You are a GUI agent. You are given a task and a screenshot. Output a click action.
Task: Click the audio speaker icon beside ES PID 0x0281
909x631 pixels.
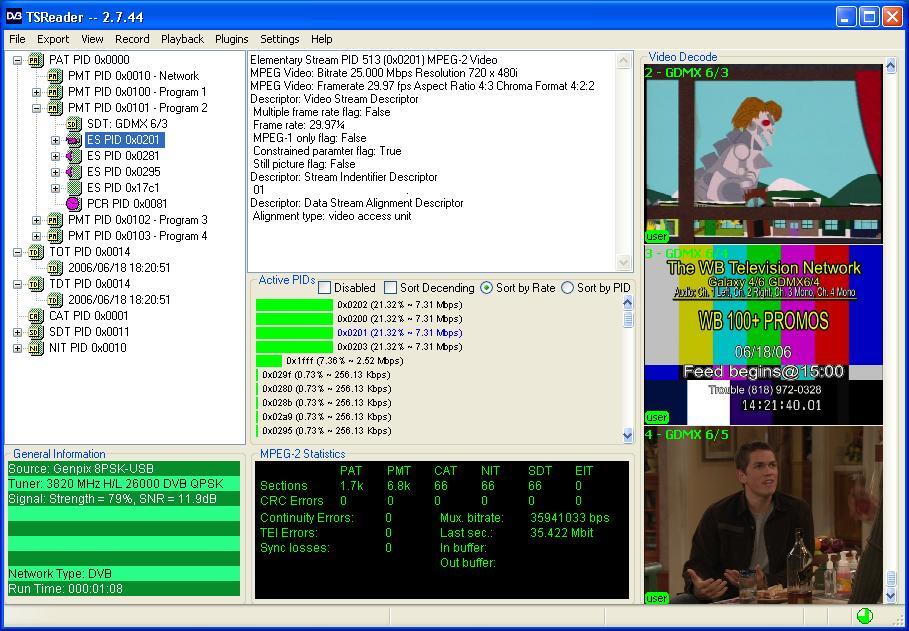tap(74, 156)
